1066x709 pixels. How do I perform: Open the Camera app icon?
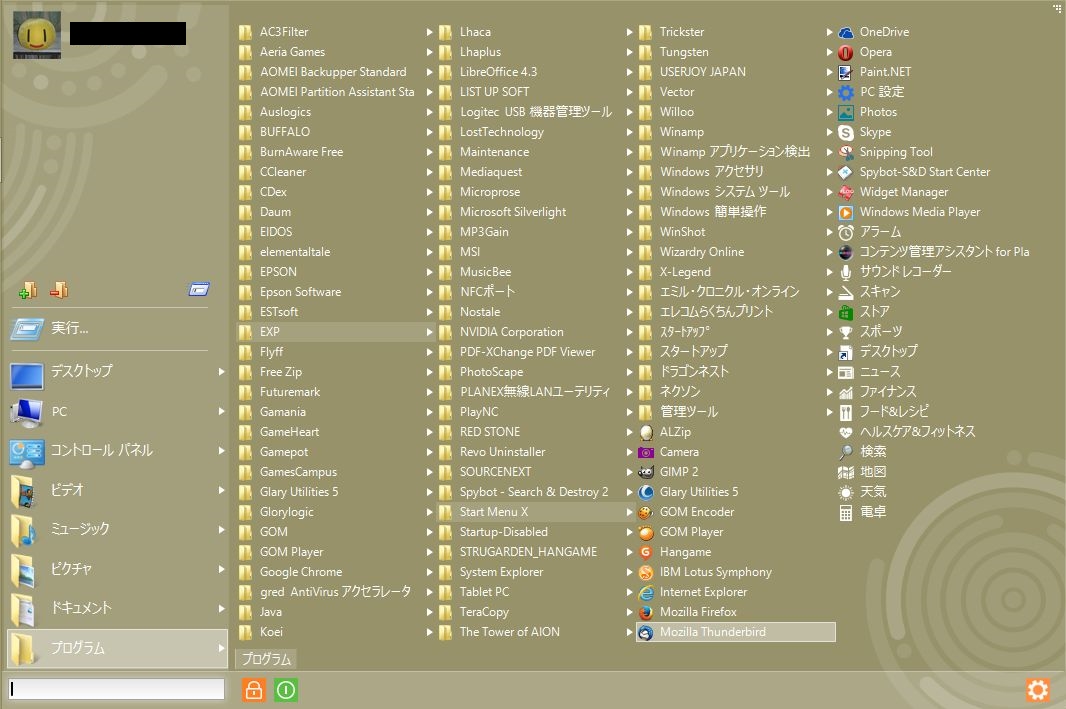(646, 452)
